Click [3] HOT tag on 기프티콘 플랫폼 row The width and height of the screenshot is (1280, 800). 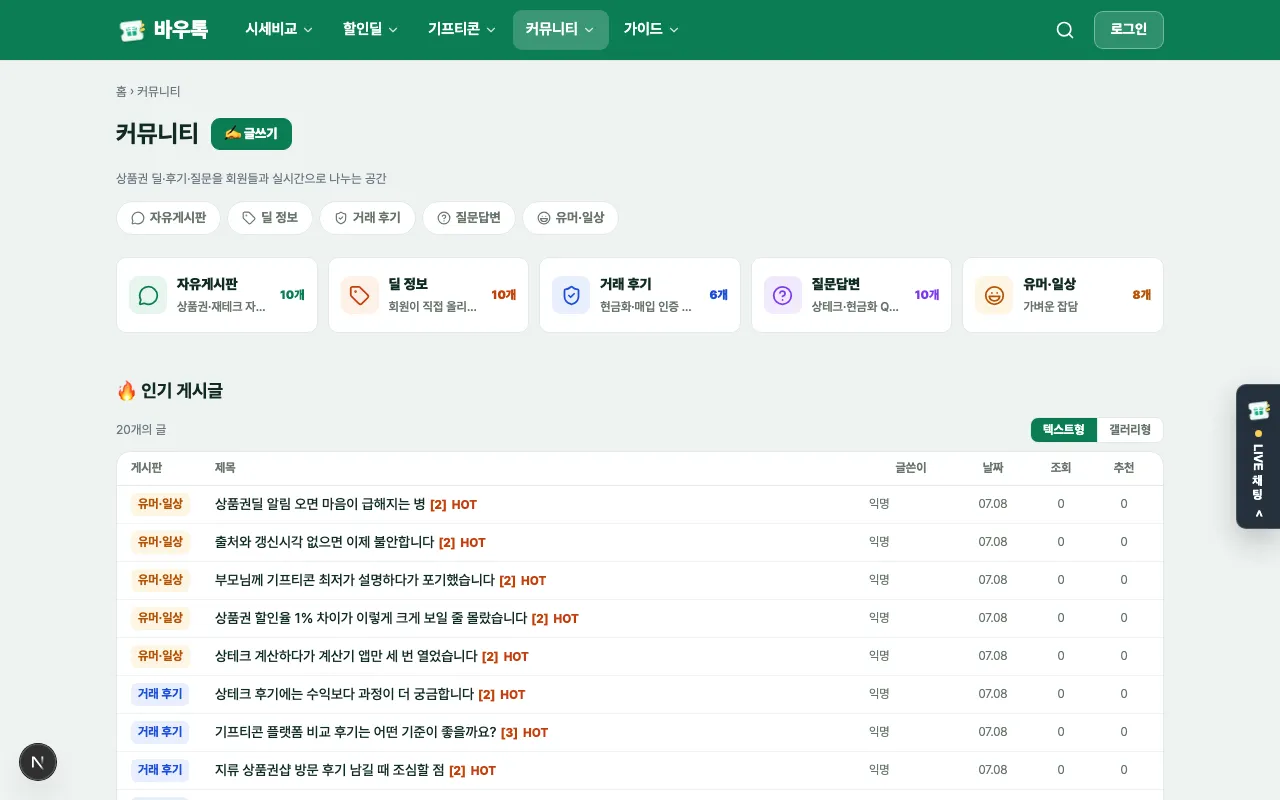coord(524,733)
